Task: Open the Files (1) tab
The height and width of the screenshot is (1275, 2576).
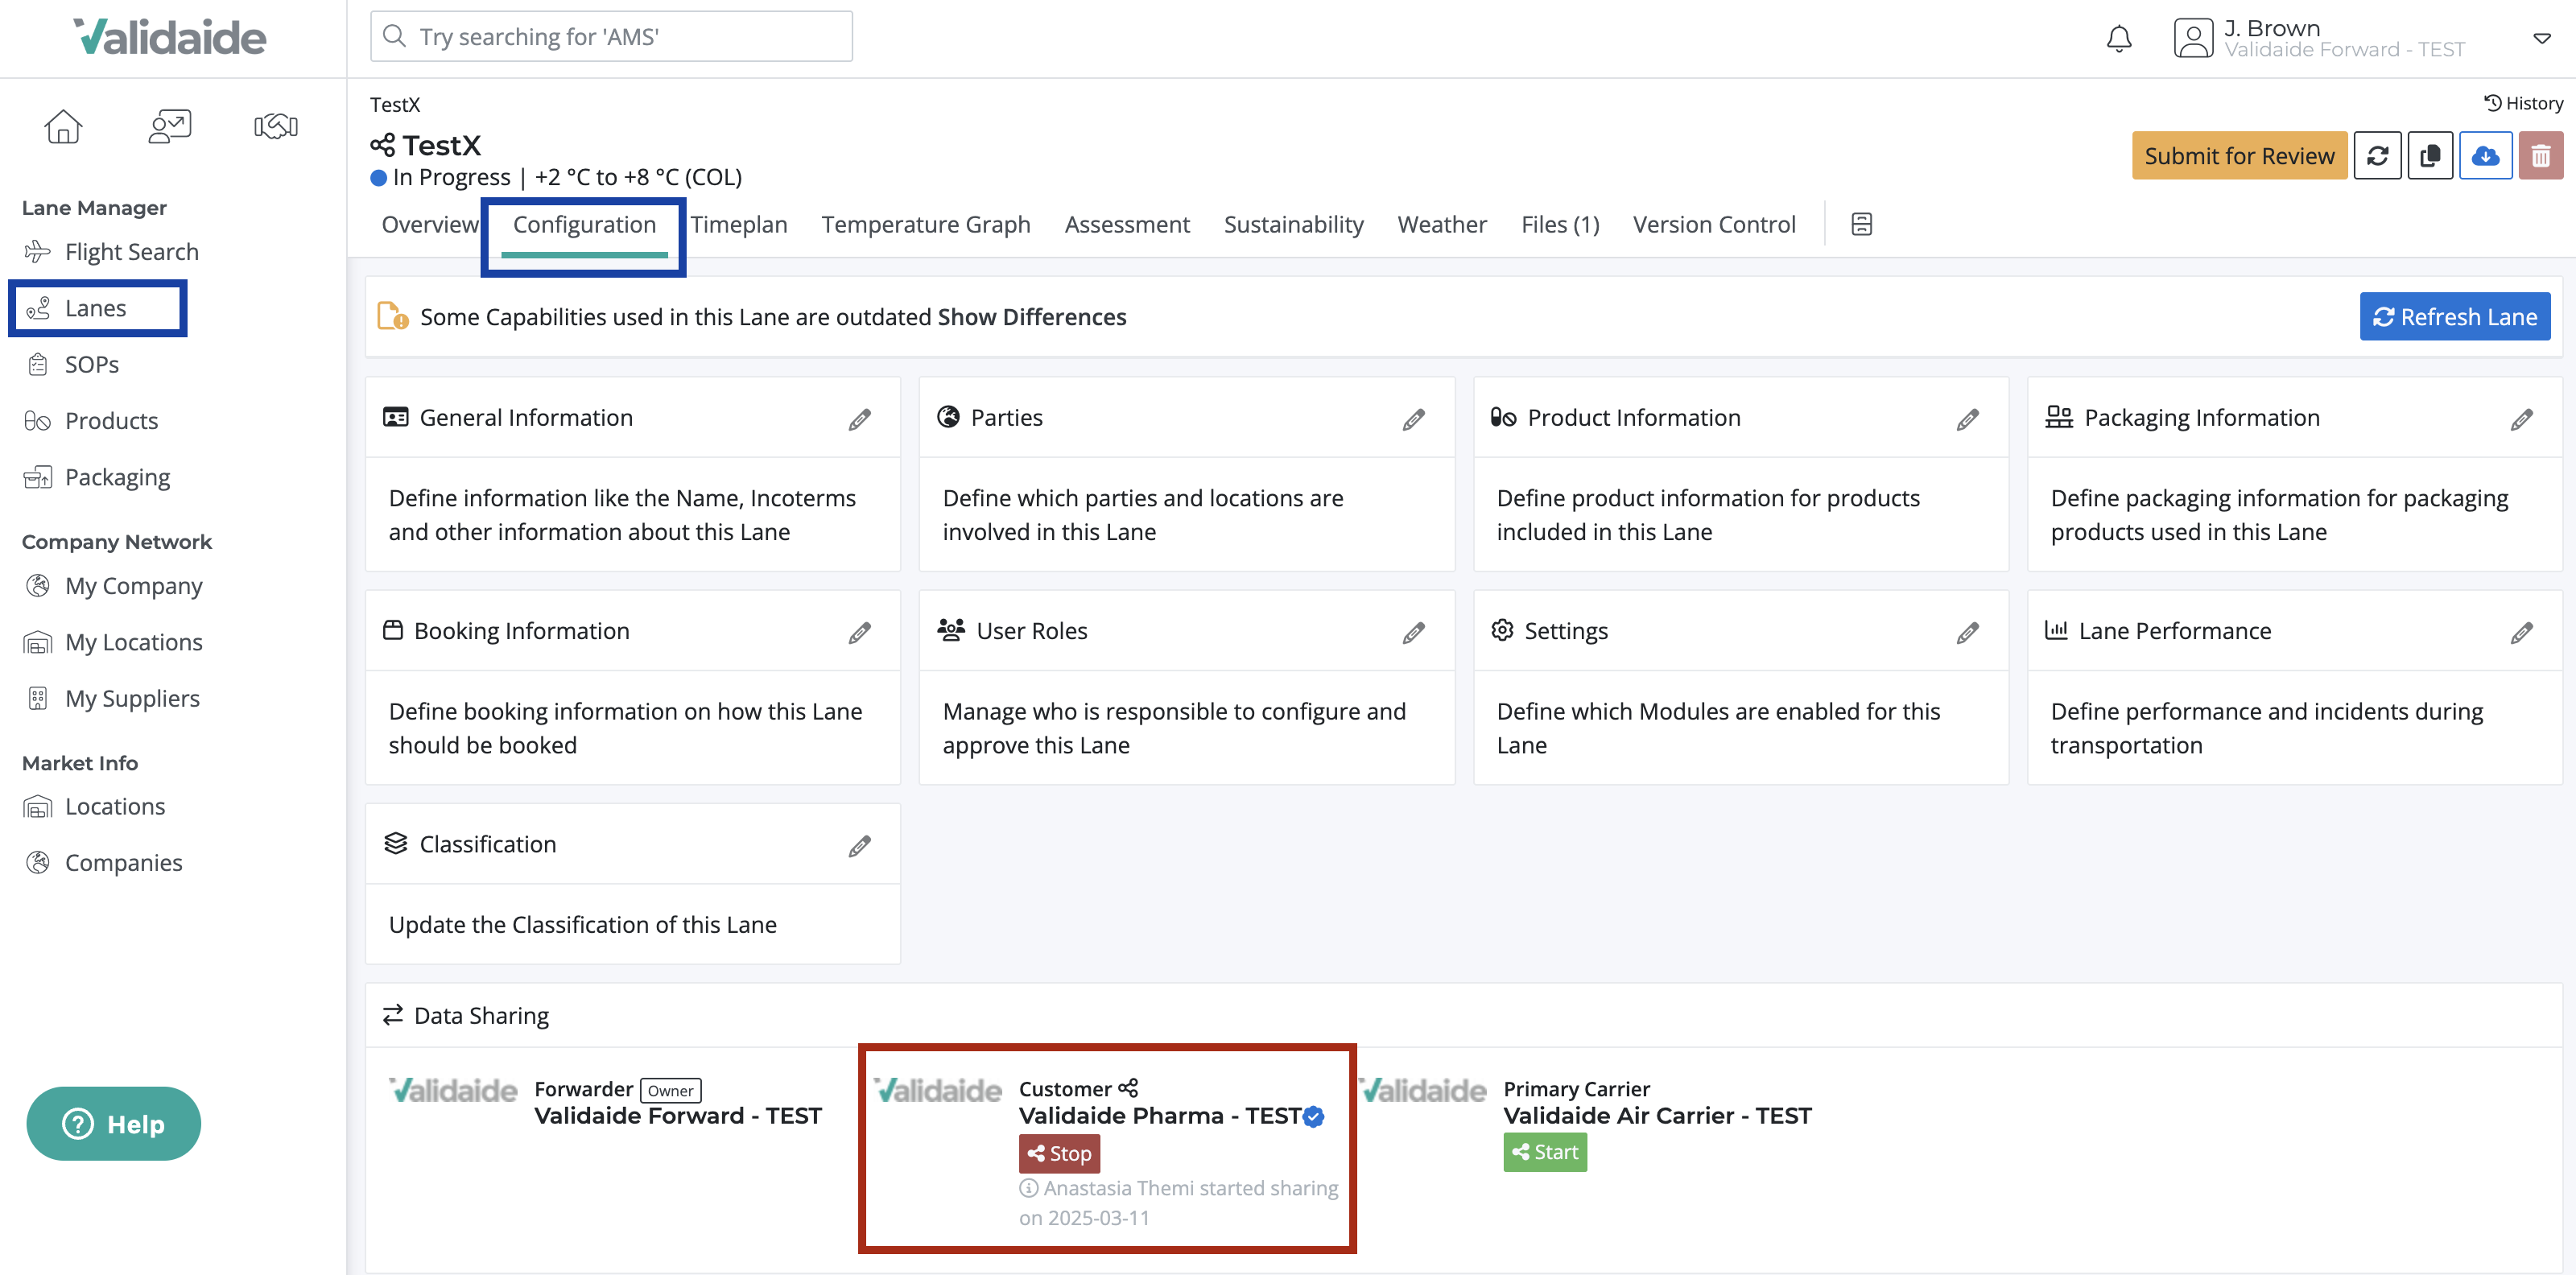Action: tap(1560, 224)
